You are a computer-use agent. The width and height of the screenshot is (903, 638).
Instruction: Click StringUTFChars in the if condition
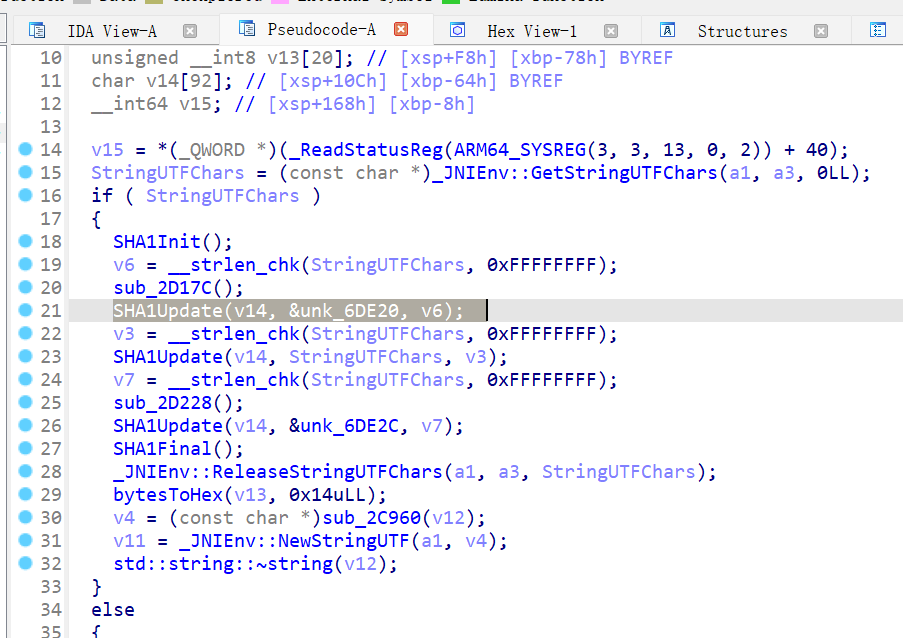click(x=223, y=196)
